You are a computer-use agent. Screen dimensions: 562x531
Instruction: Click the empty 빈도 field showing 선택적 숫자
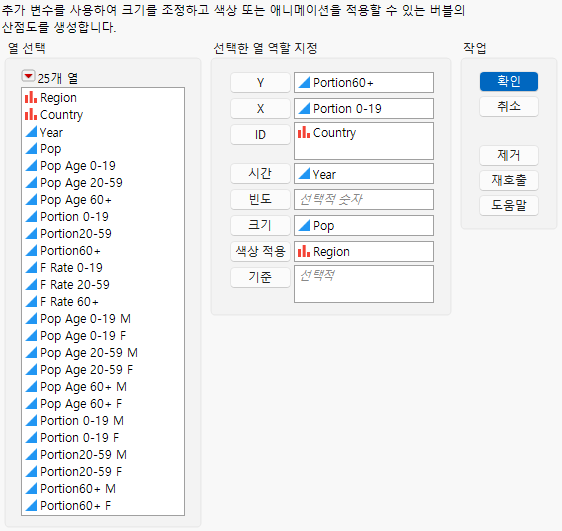click(364, 200)
